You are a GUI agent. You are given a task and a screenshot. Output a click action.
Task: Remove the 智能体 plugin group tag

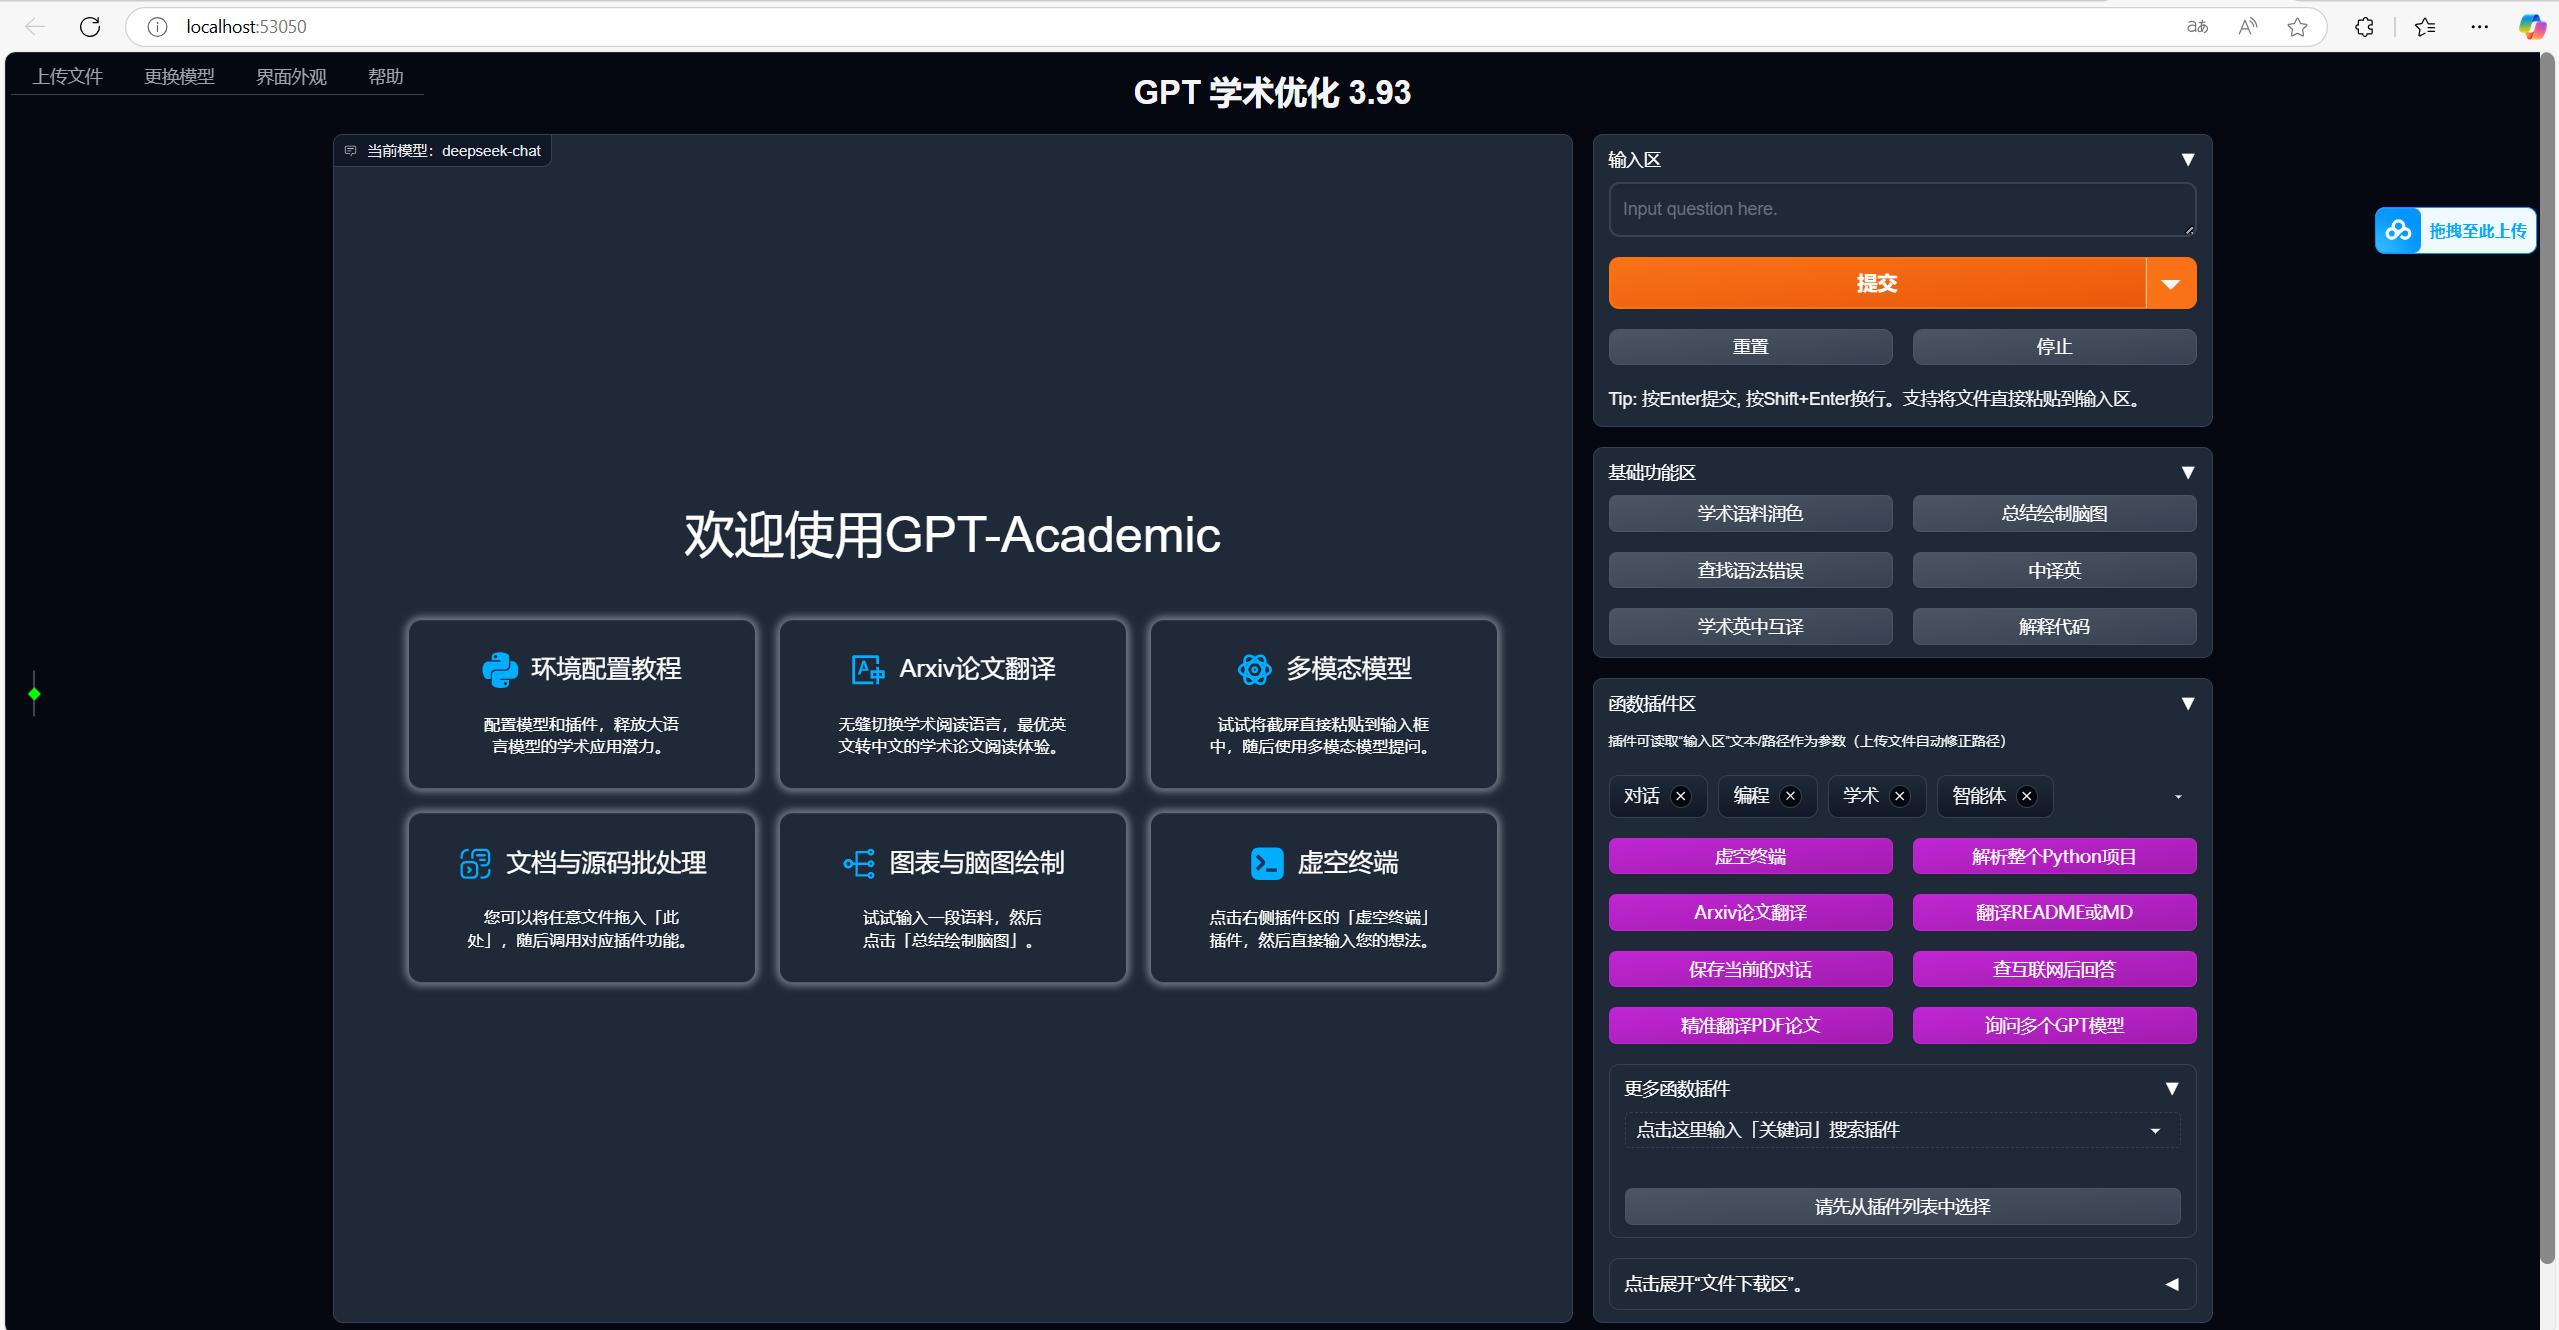(x=2027, y=796)
